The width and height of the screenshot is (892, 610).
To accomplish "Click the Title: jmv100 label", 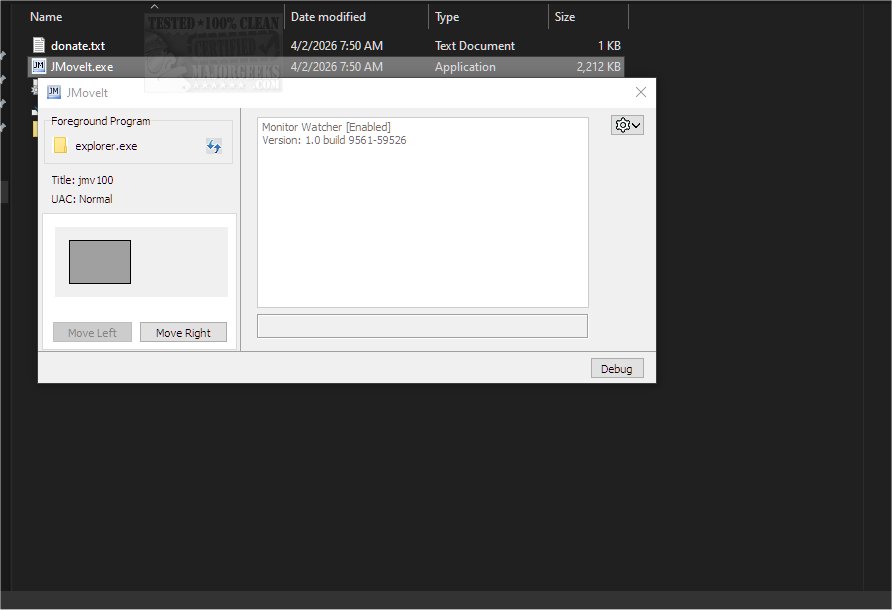I will pos(82,180).
